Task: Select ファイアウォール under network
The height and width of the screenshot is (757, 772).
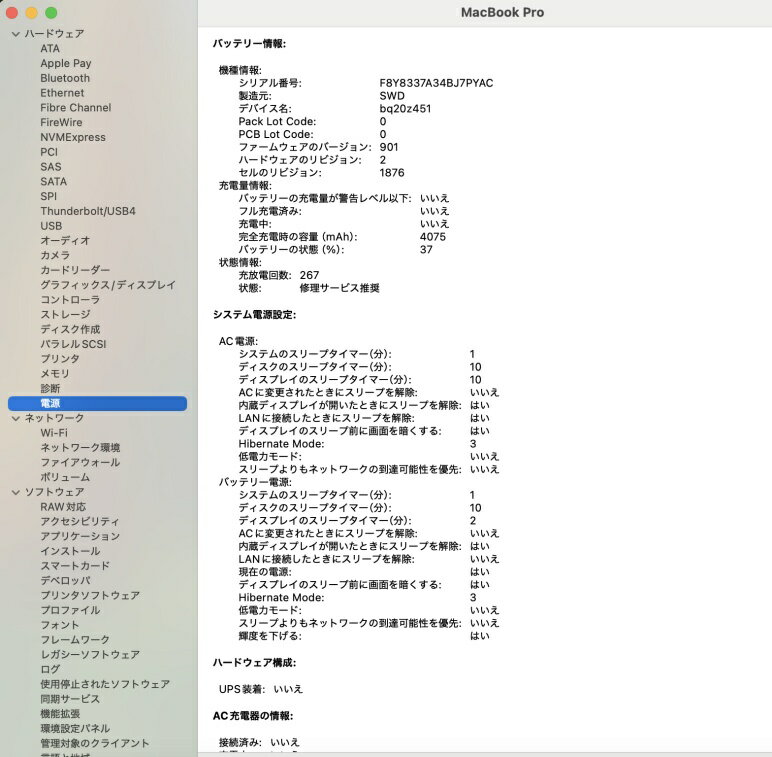Action: click(x=80, y=462)
